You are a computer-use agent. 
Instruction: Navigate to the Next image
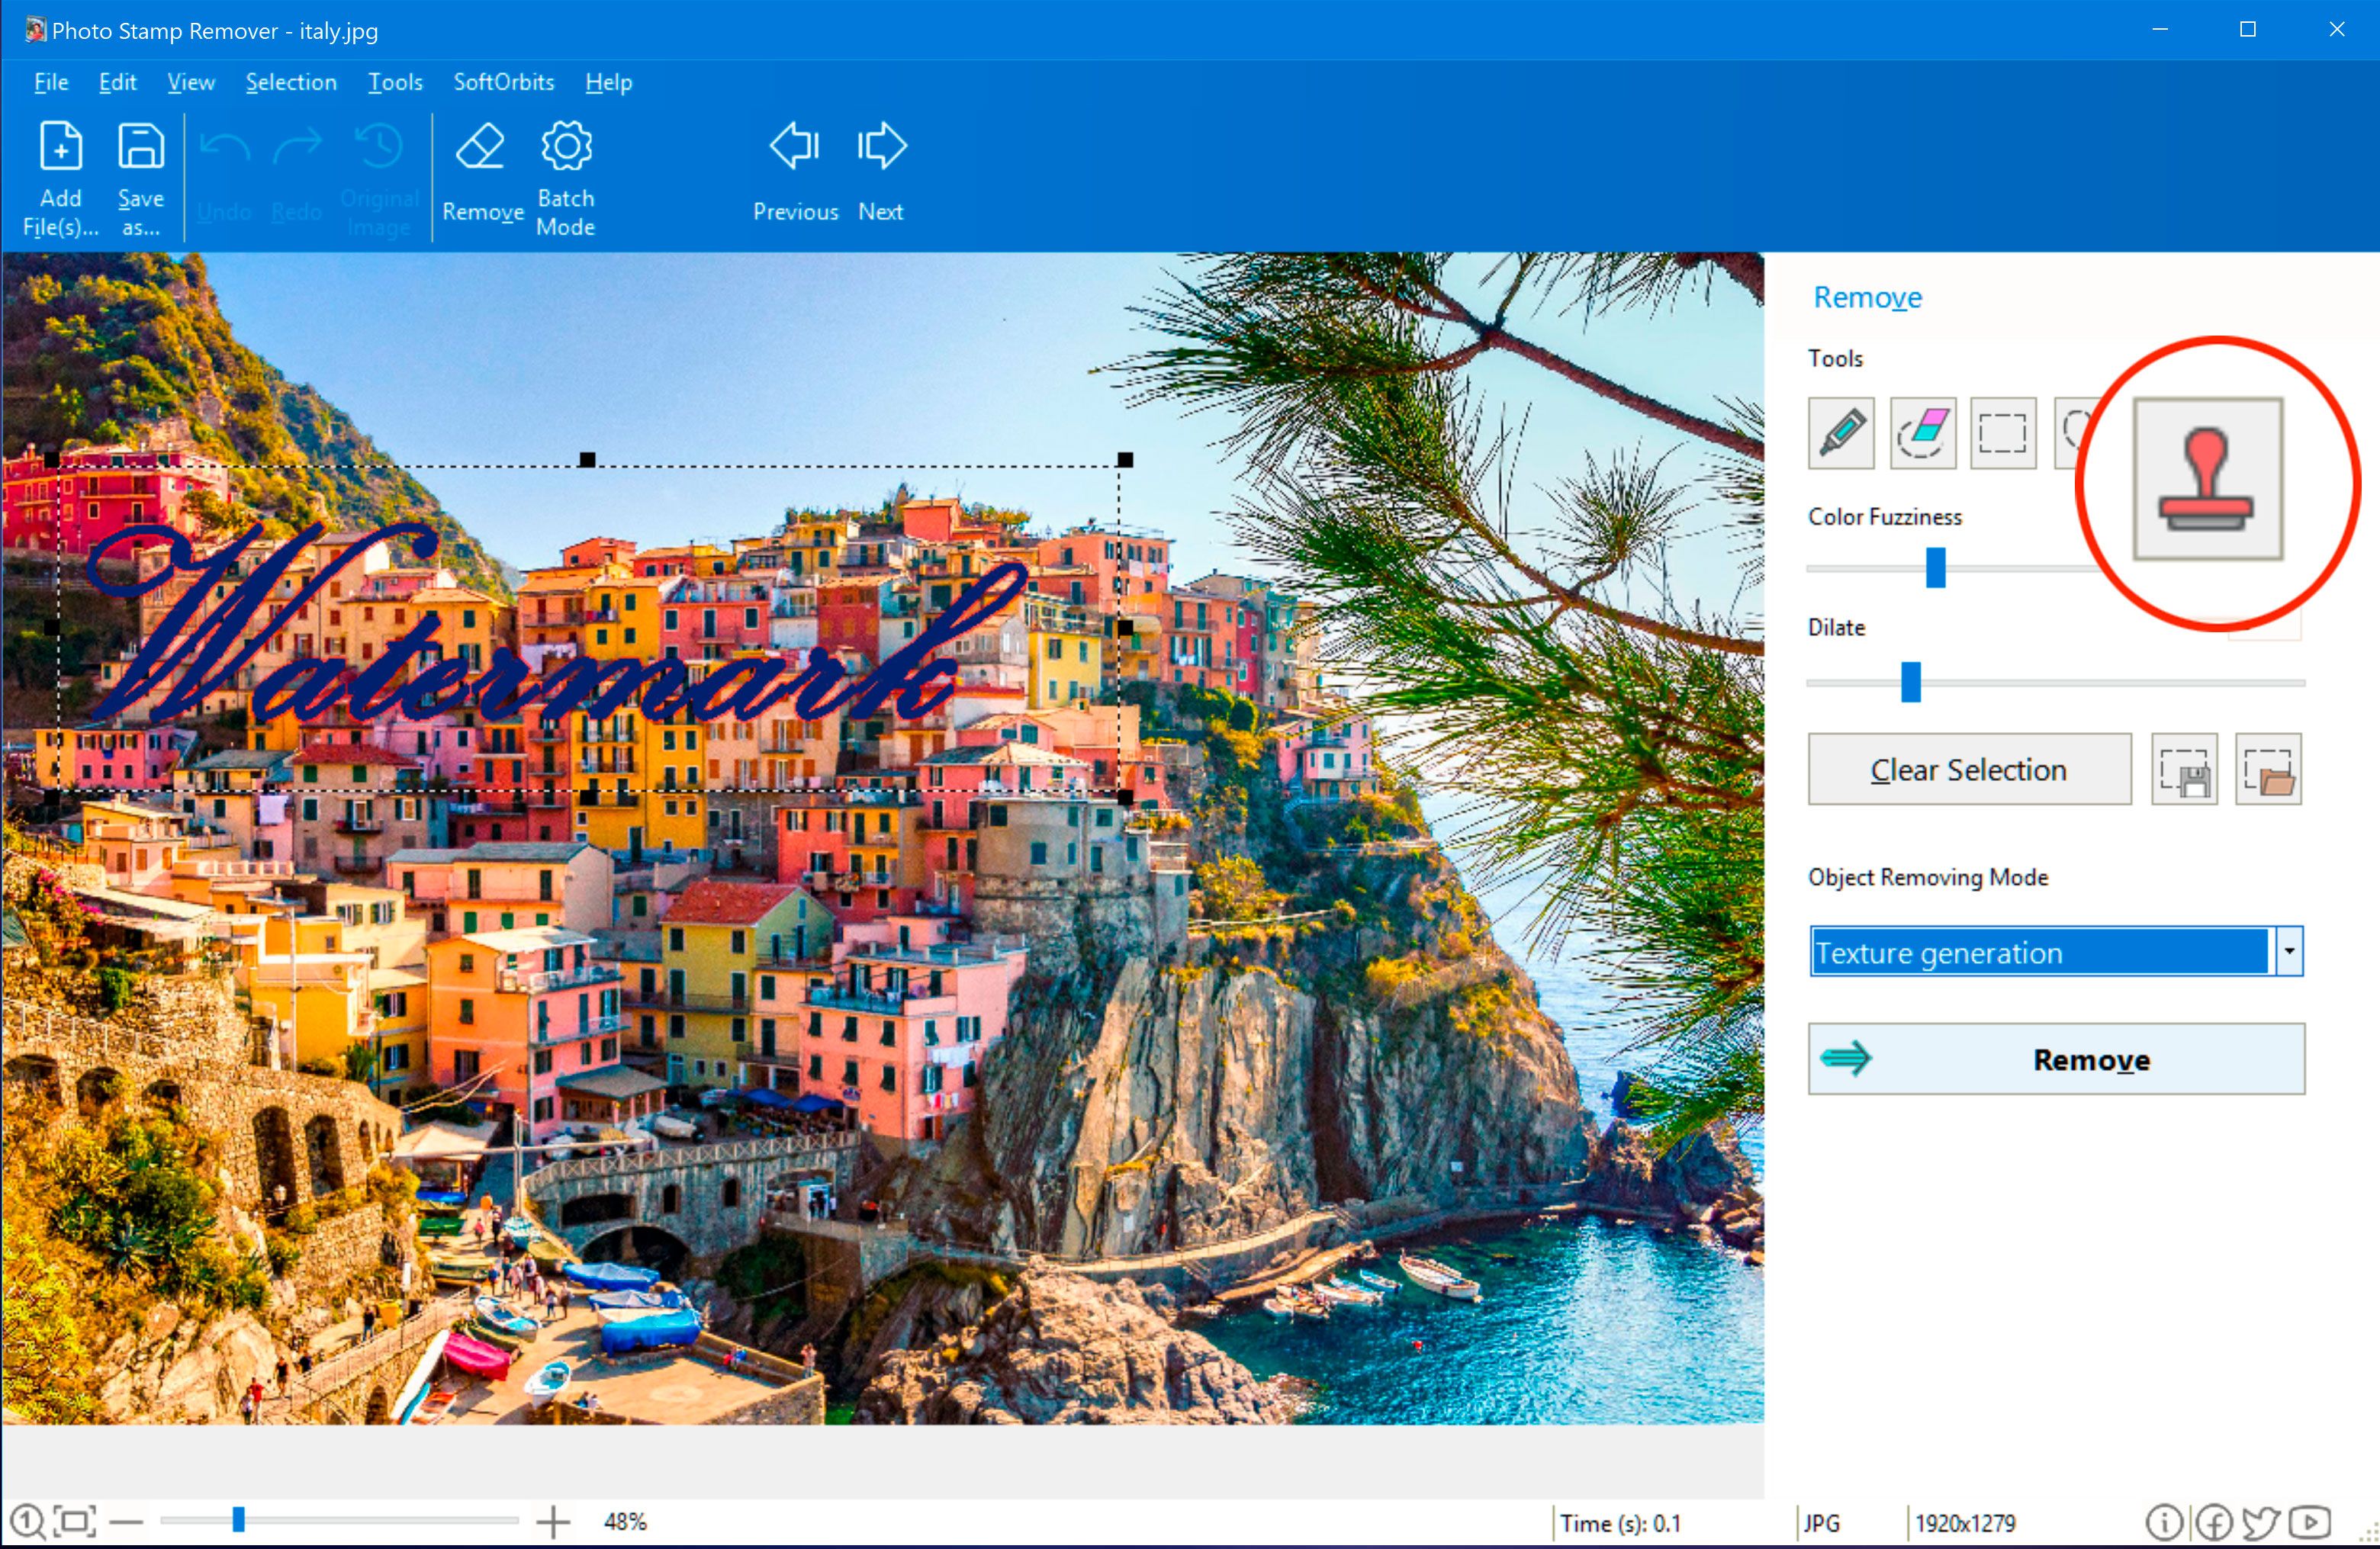881,173
